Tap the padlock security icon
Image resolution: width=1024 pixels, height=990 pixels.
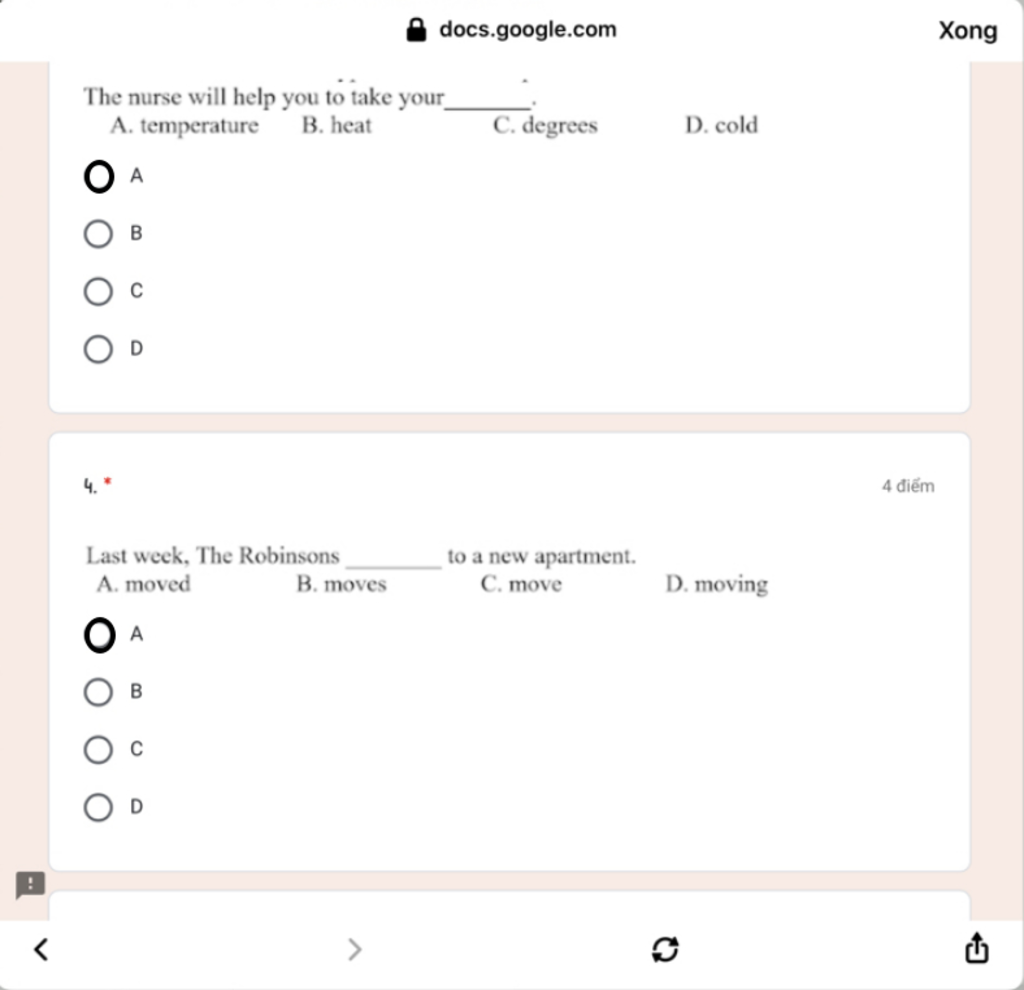pos(416,29)
